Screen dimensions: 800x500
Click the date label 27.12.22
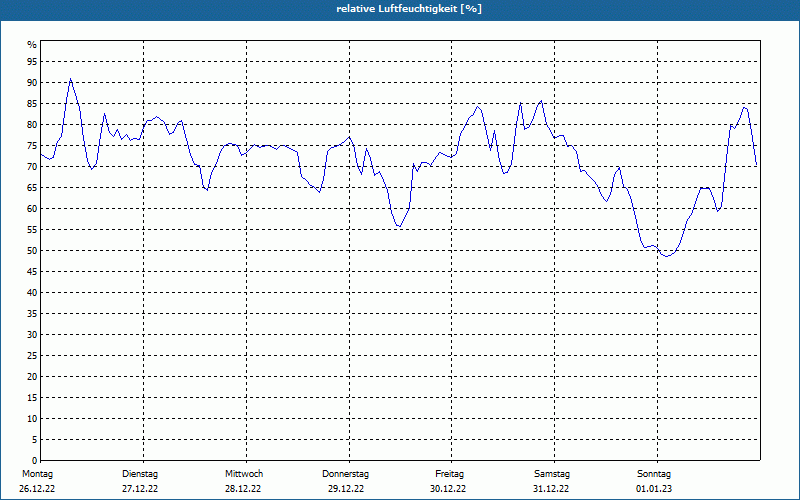[x=140, y=489]
